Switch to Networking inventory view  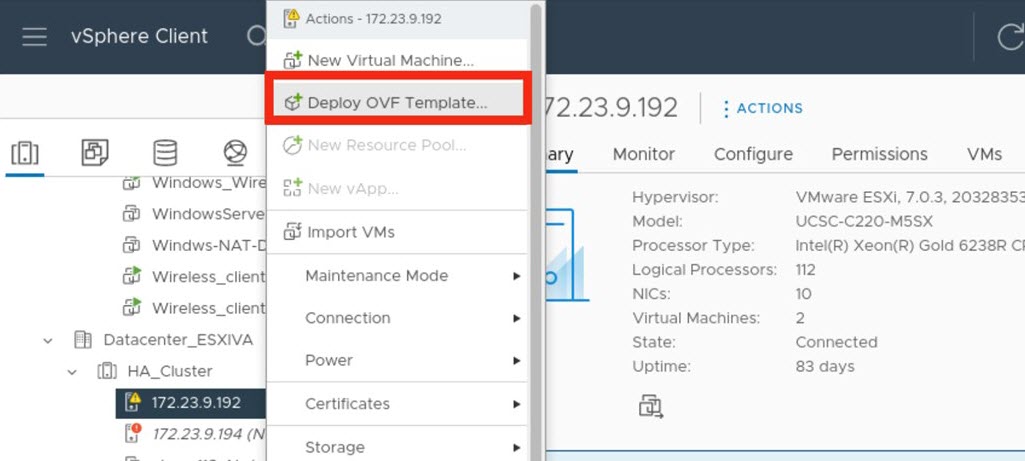point(235,153)
